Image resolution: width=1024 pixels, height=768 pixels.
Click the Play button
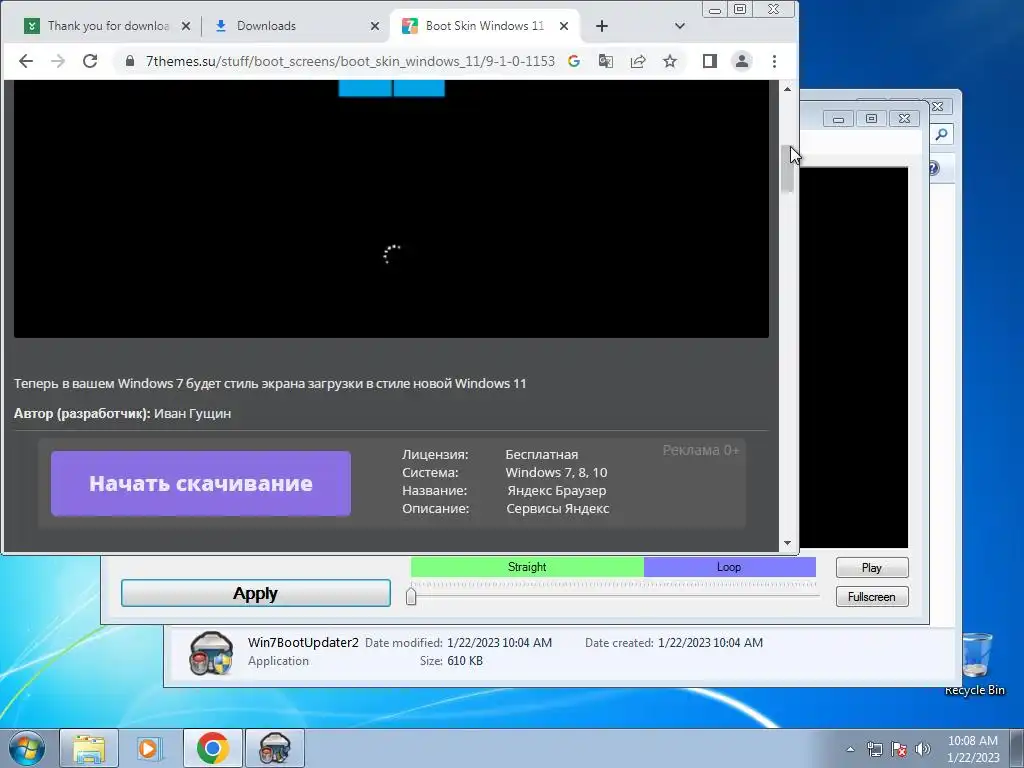point(872,568)
